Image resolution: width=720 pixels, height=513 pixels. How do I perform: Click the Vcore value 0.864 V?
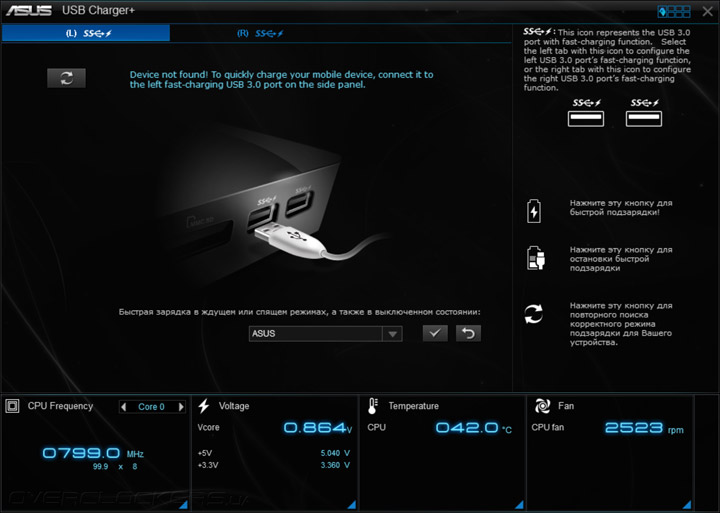(318, 428)
